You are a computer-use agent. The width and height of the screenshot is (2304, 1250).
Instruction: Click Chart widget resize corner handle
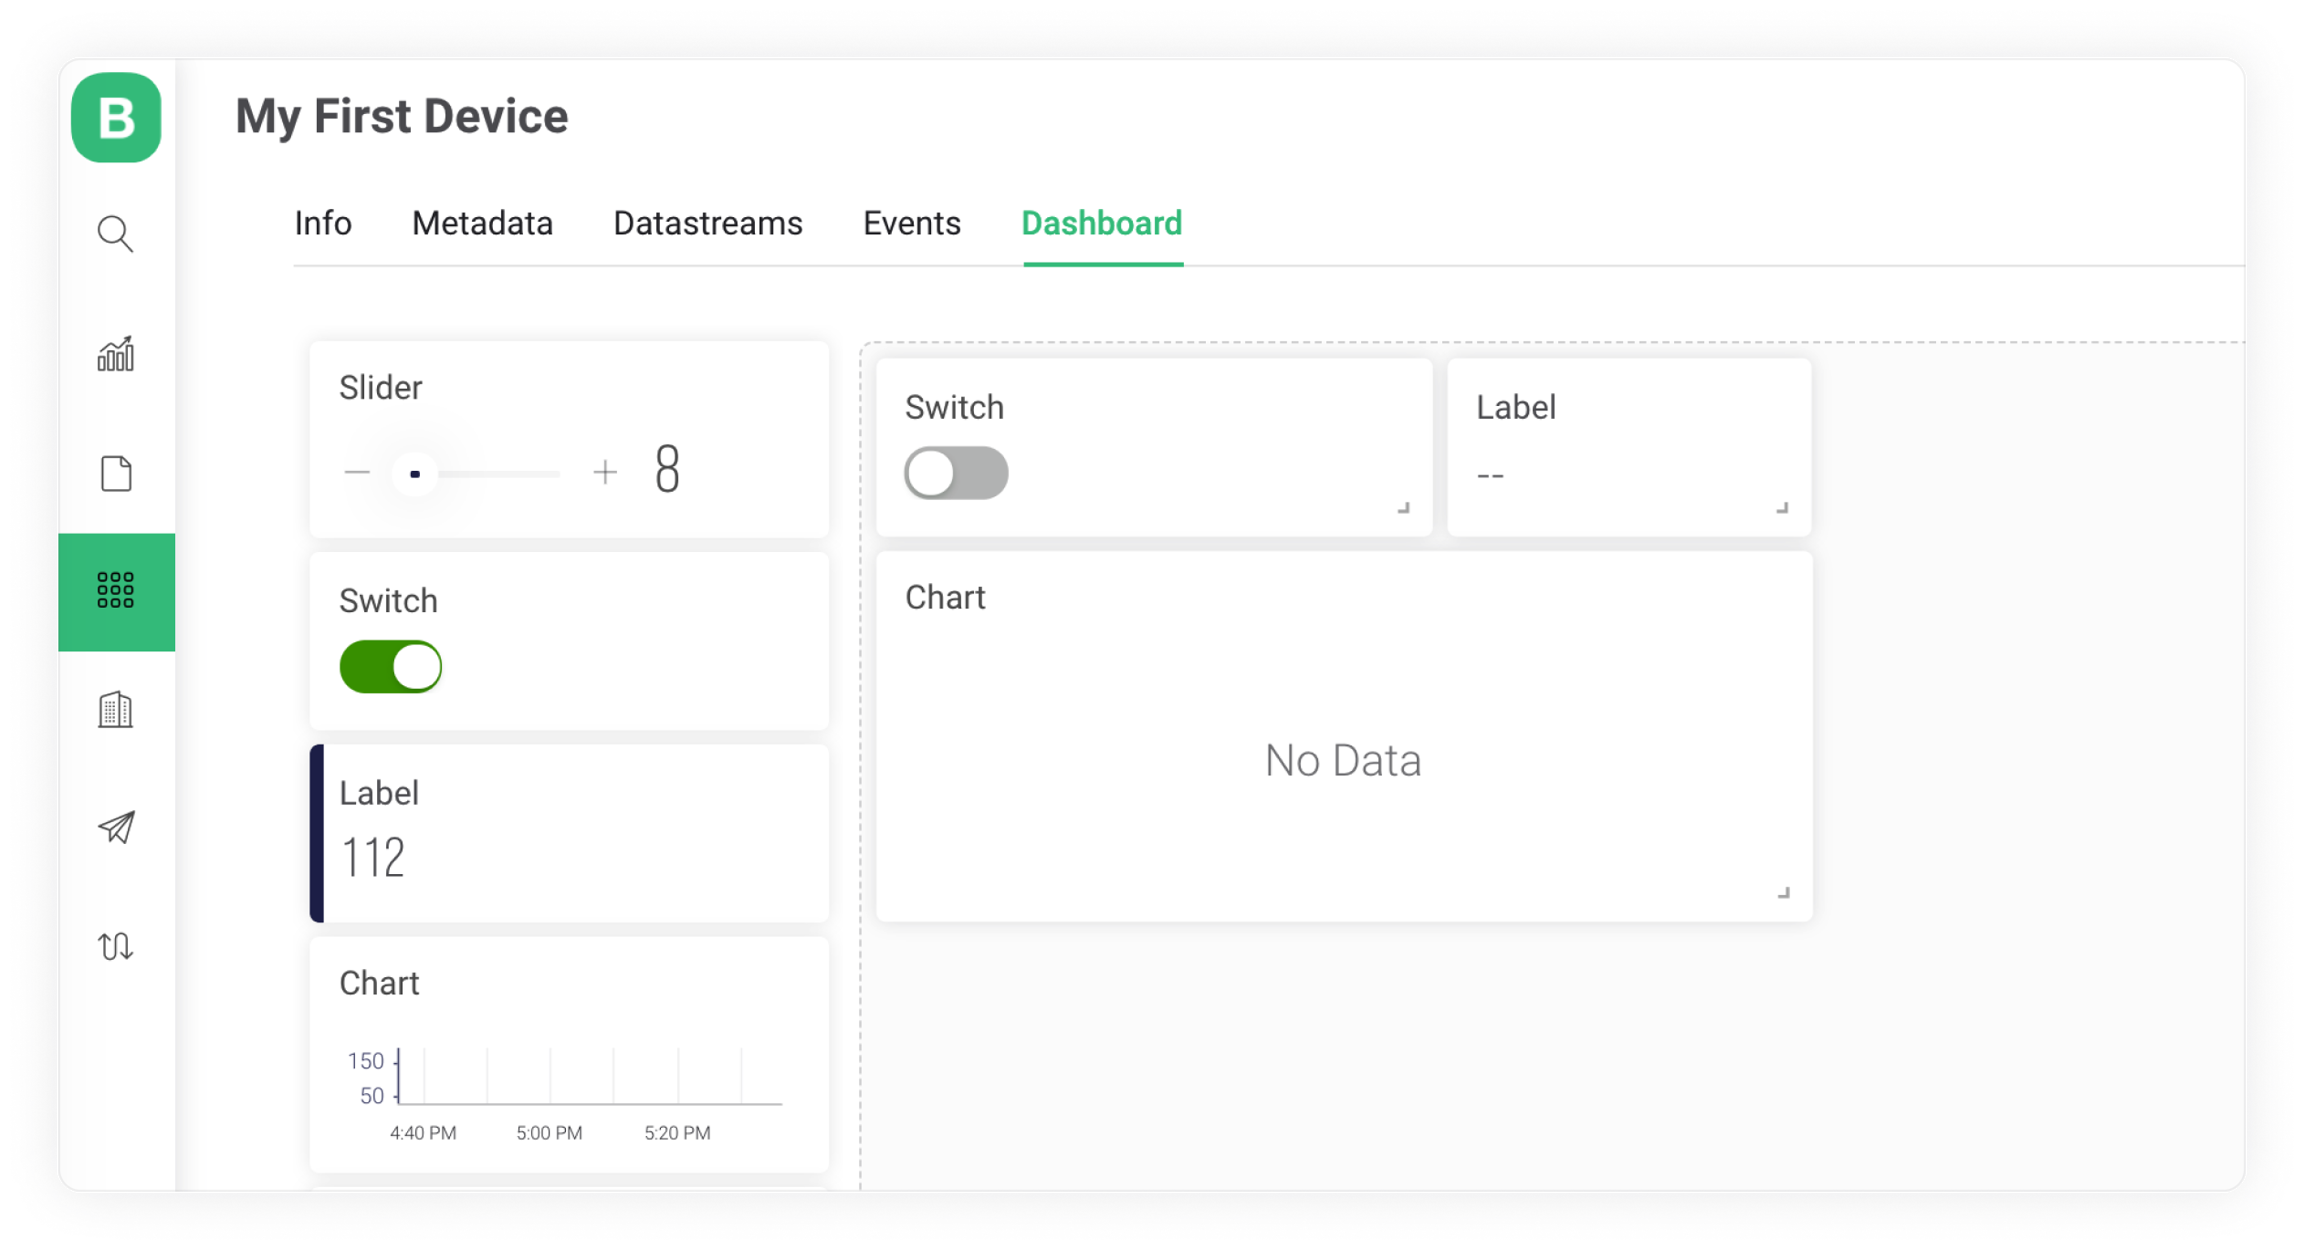coord(1783,892)
